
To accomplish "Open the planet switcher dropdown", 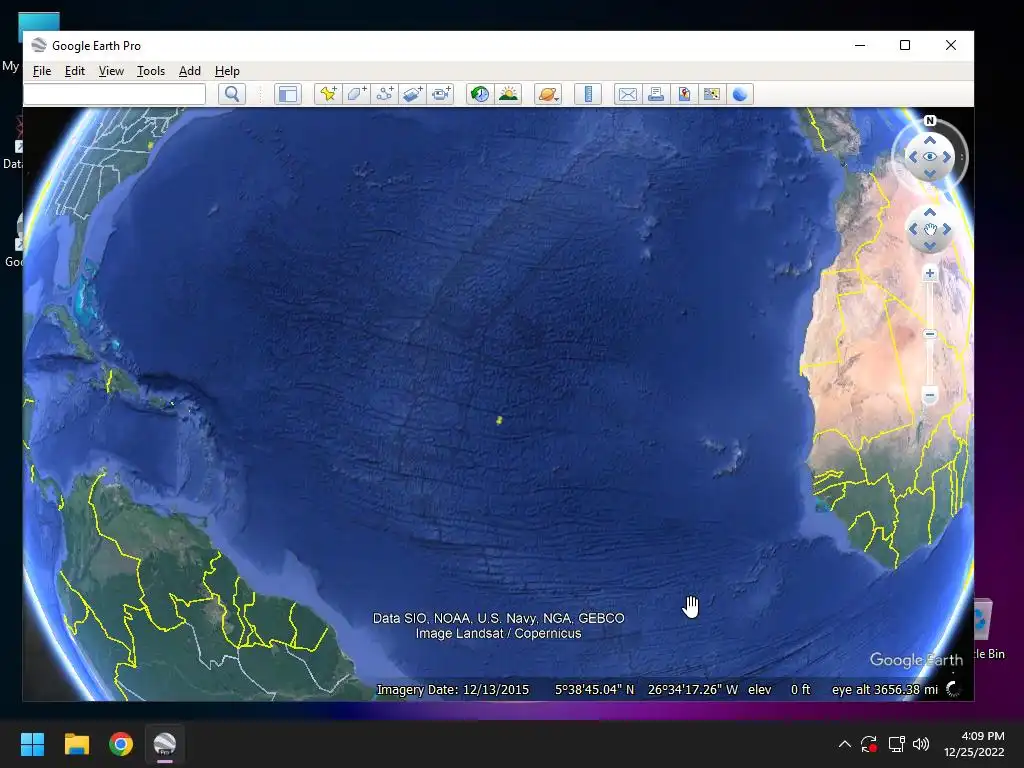I will (x=548, y=94).
